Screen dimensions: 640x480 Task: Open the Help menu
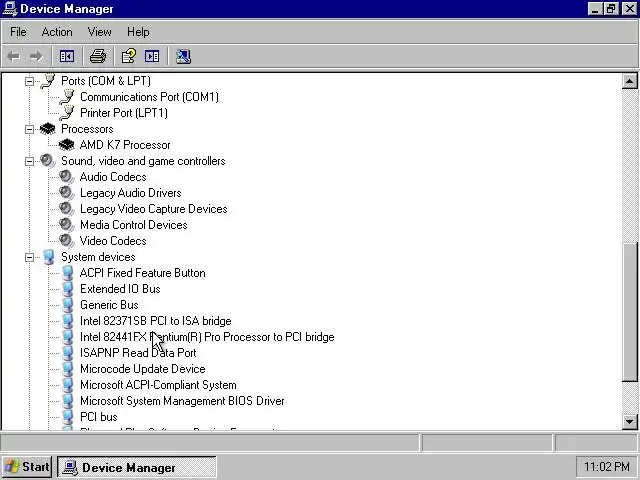pos(138,32)
